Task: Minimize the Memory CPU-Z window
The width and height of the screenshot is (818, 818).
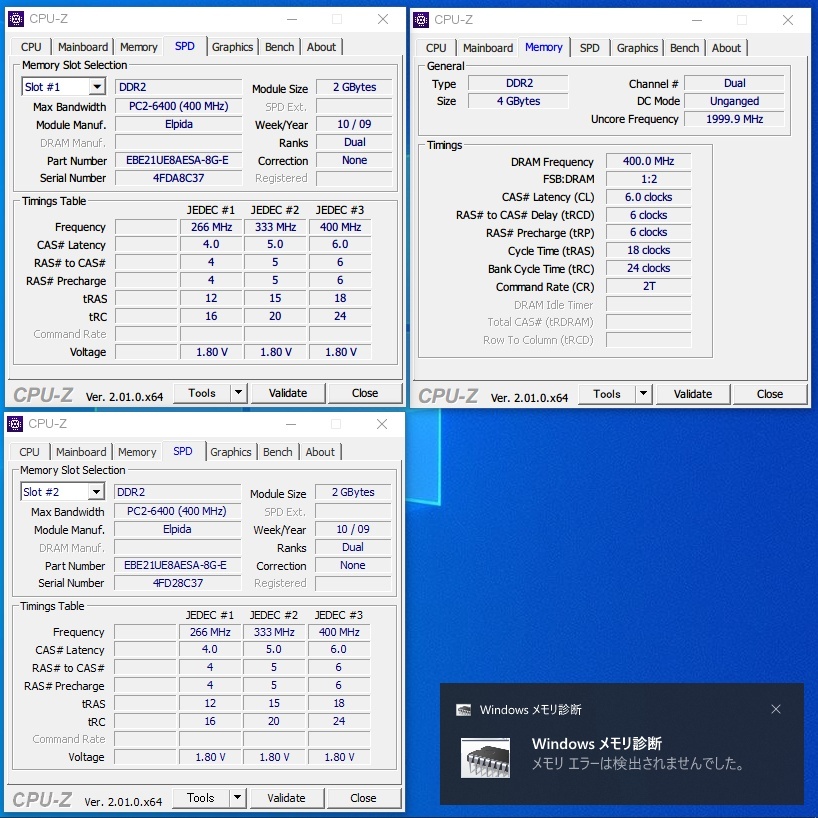Action: pos(696,20)
